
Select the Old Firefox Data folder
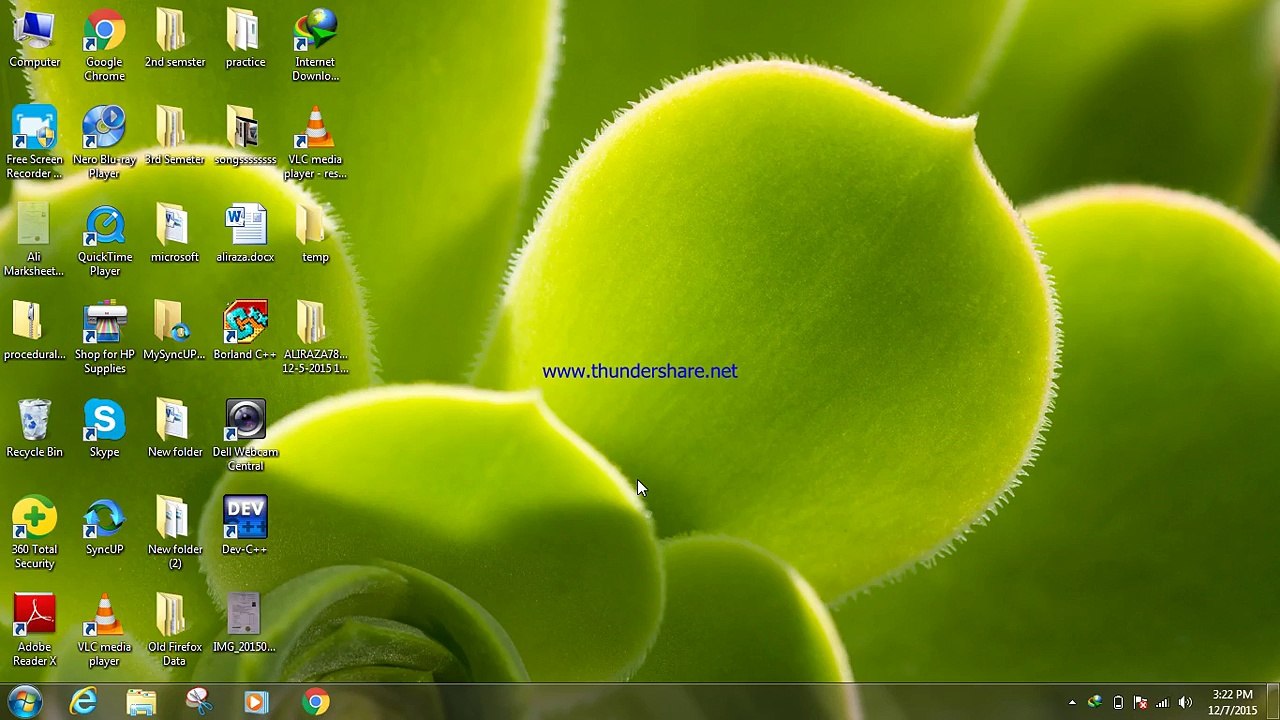point(175,631)
